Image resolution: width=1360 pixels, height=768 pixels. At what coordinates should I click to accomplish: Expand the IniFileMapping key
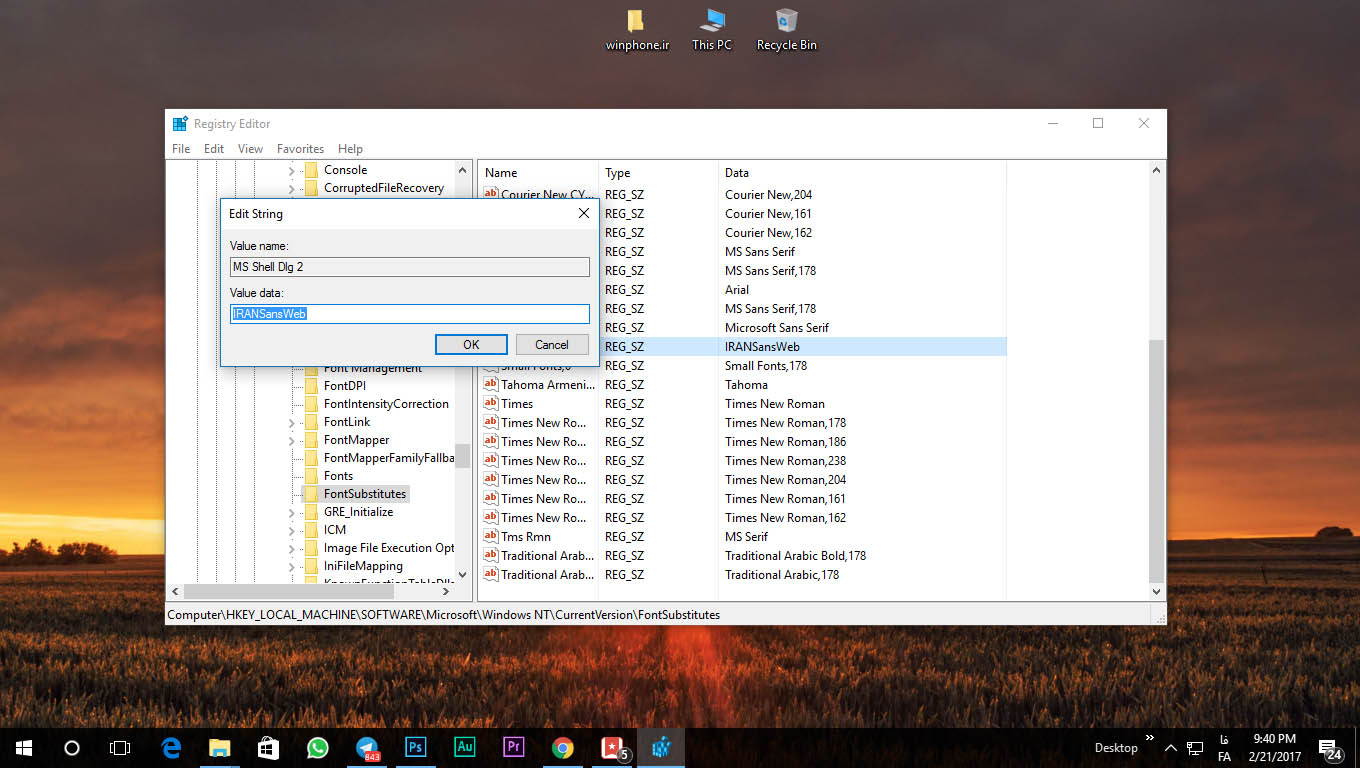click(291, 566)
